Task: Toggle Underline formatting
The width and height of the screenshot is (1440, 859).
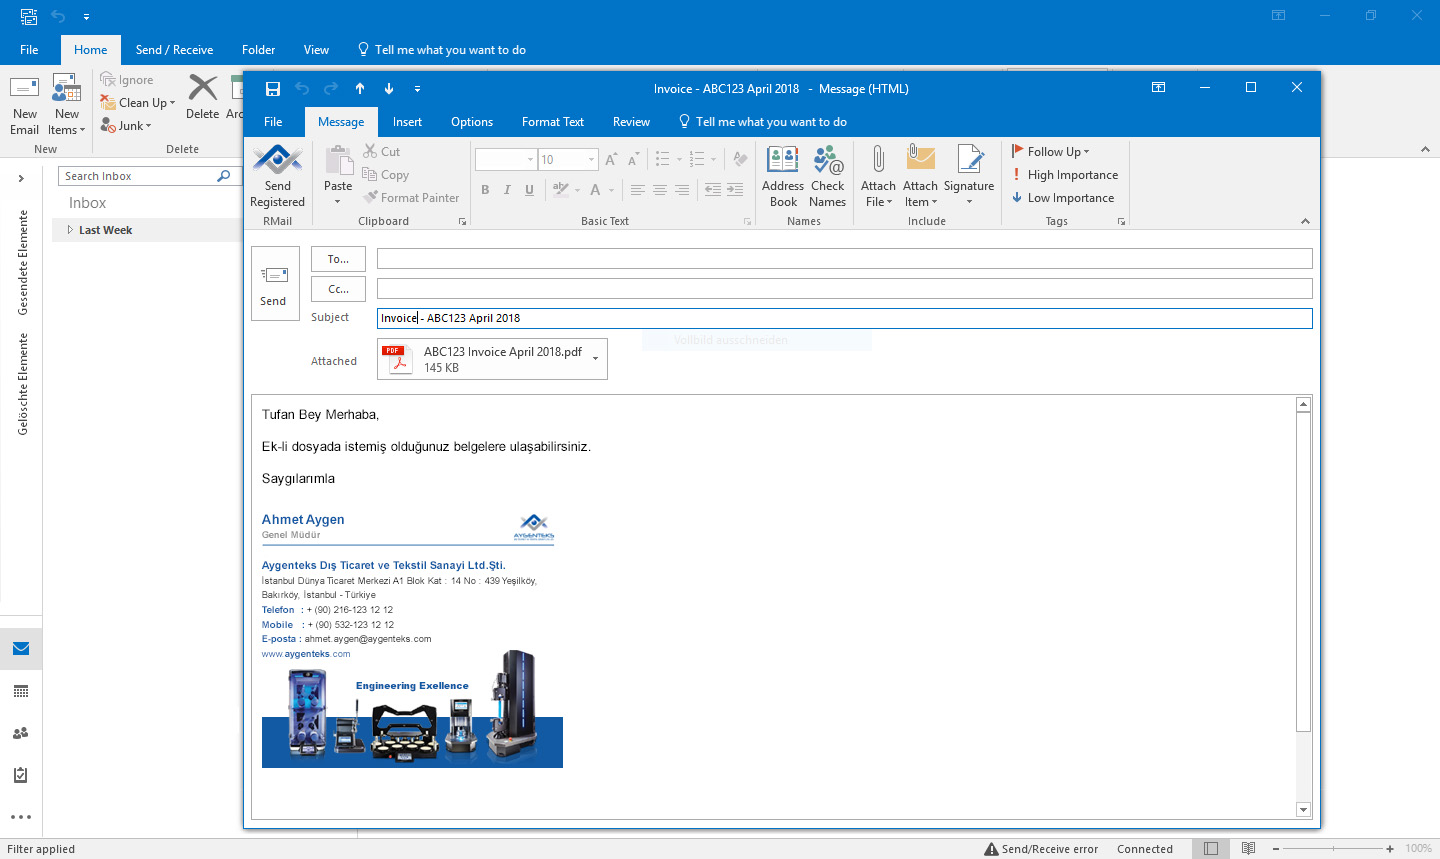Action: pos(530,190)
